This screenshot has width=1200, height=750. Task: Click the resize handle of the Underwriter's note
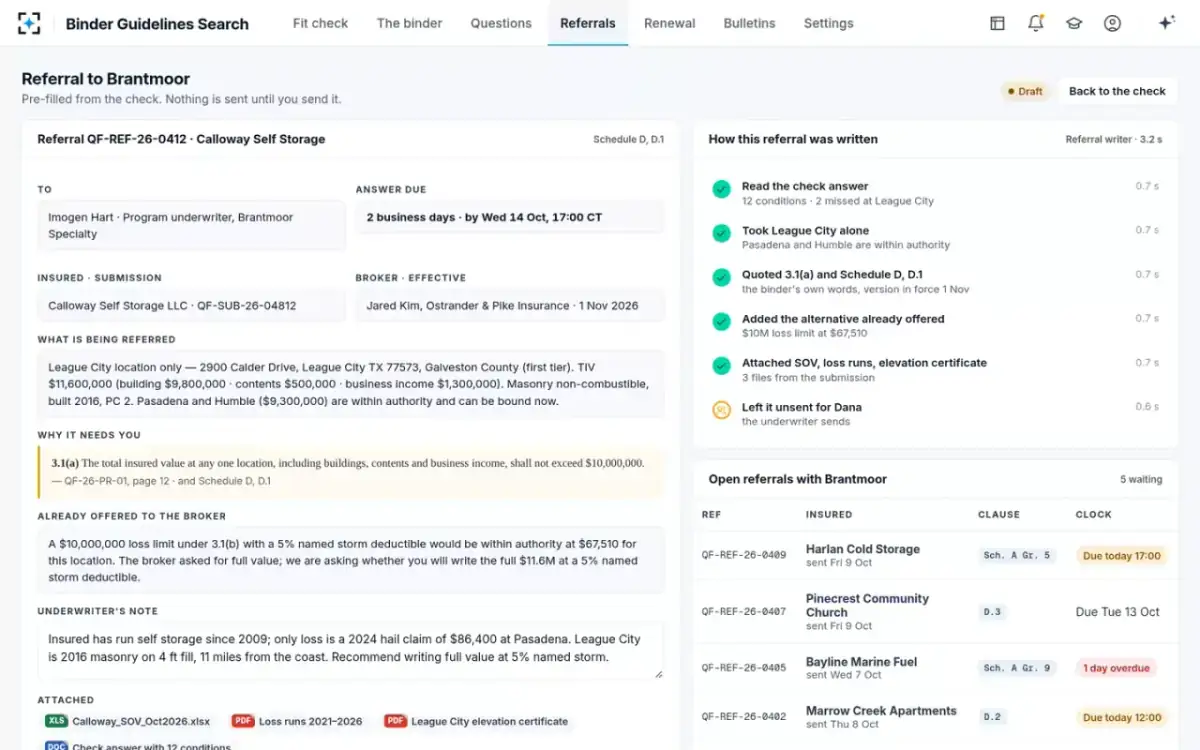[x=658, y=674]
